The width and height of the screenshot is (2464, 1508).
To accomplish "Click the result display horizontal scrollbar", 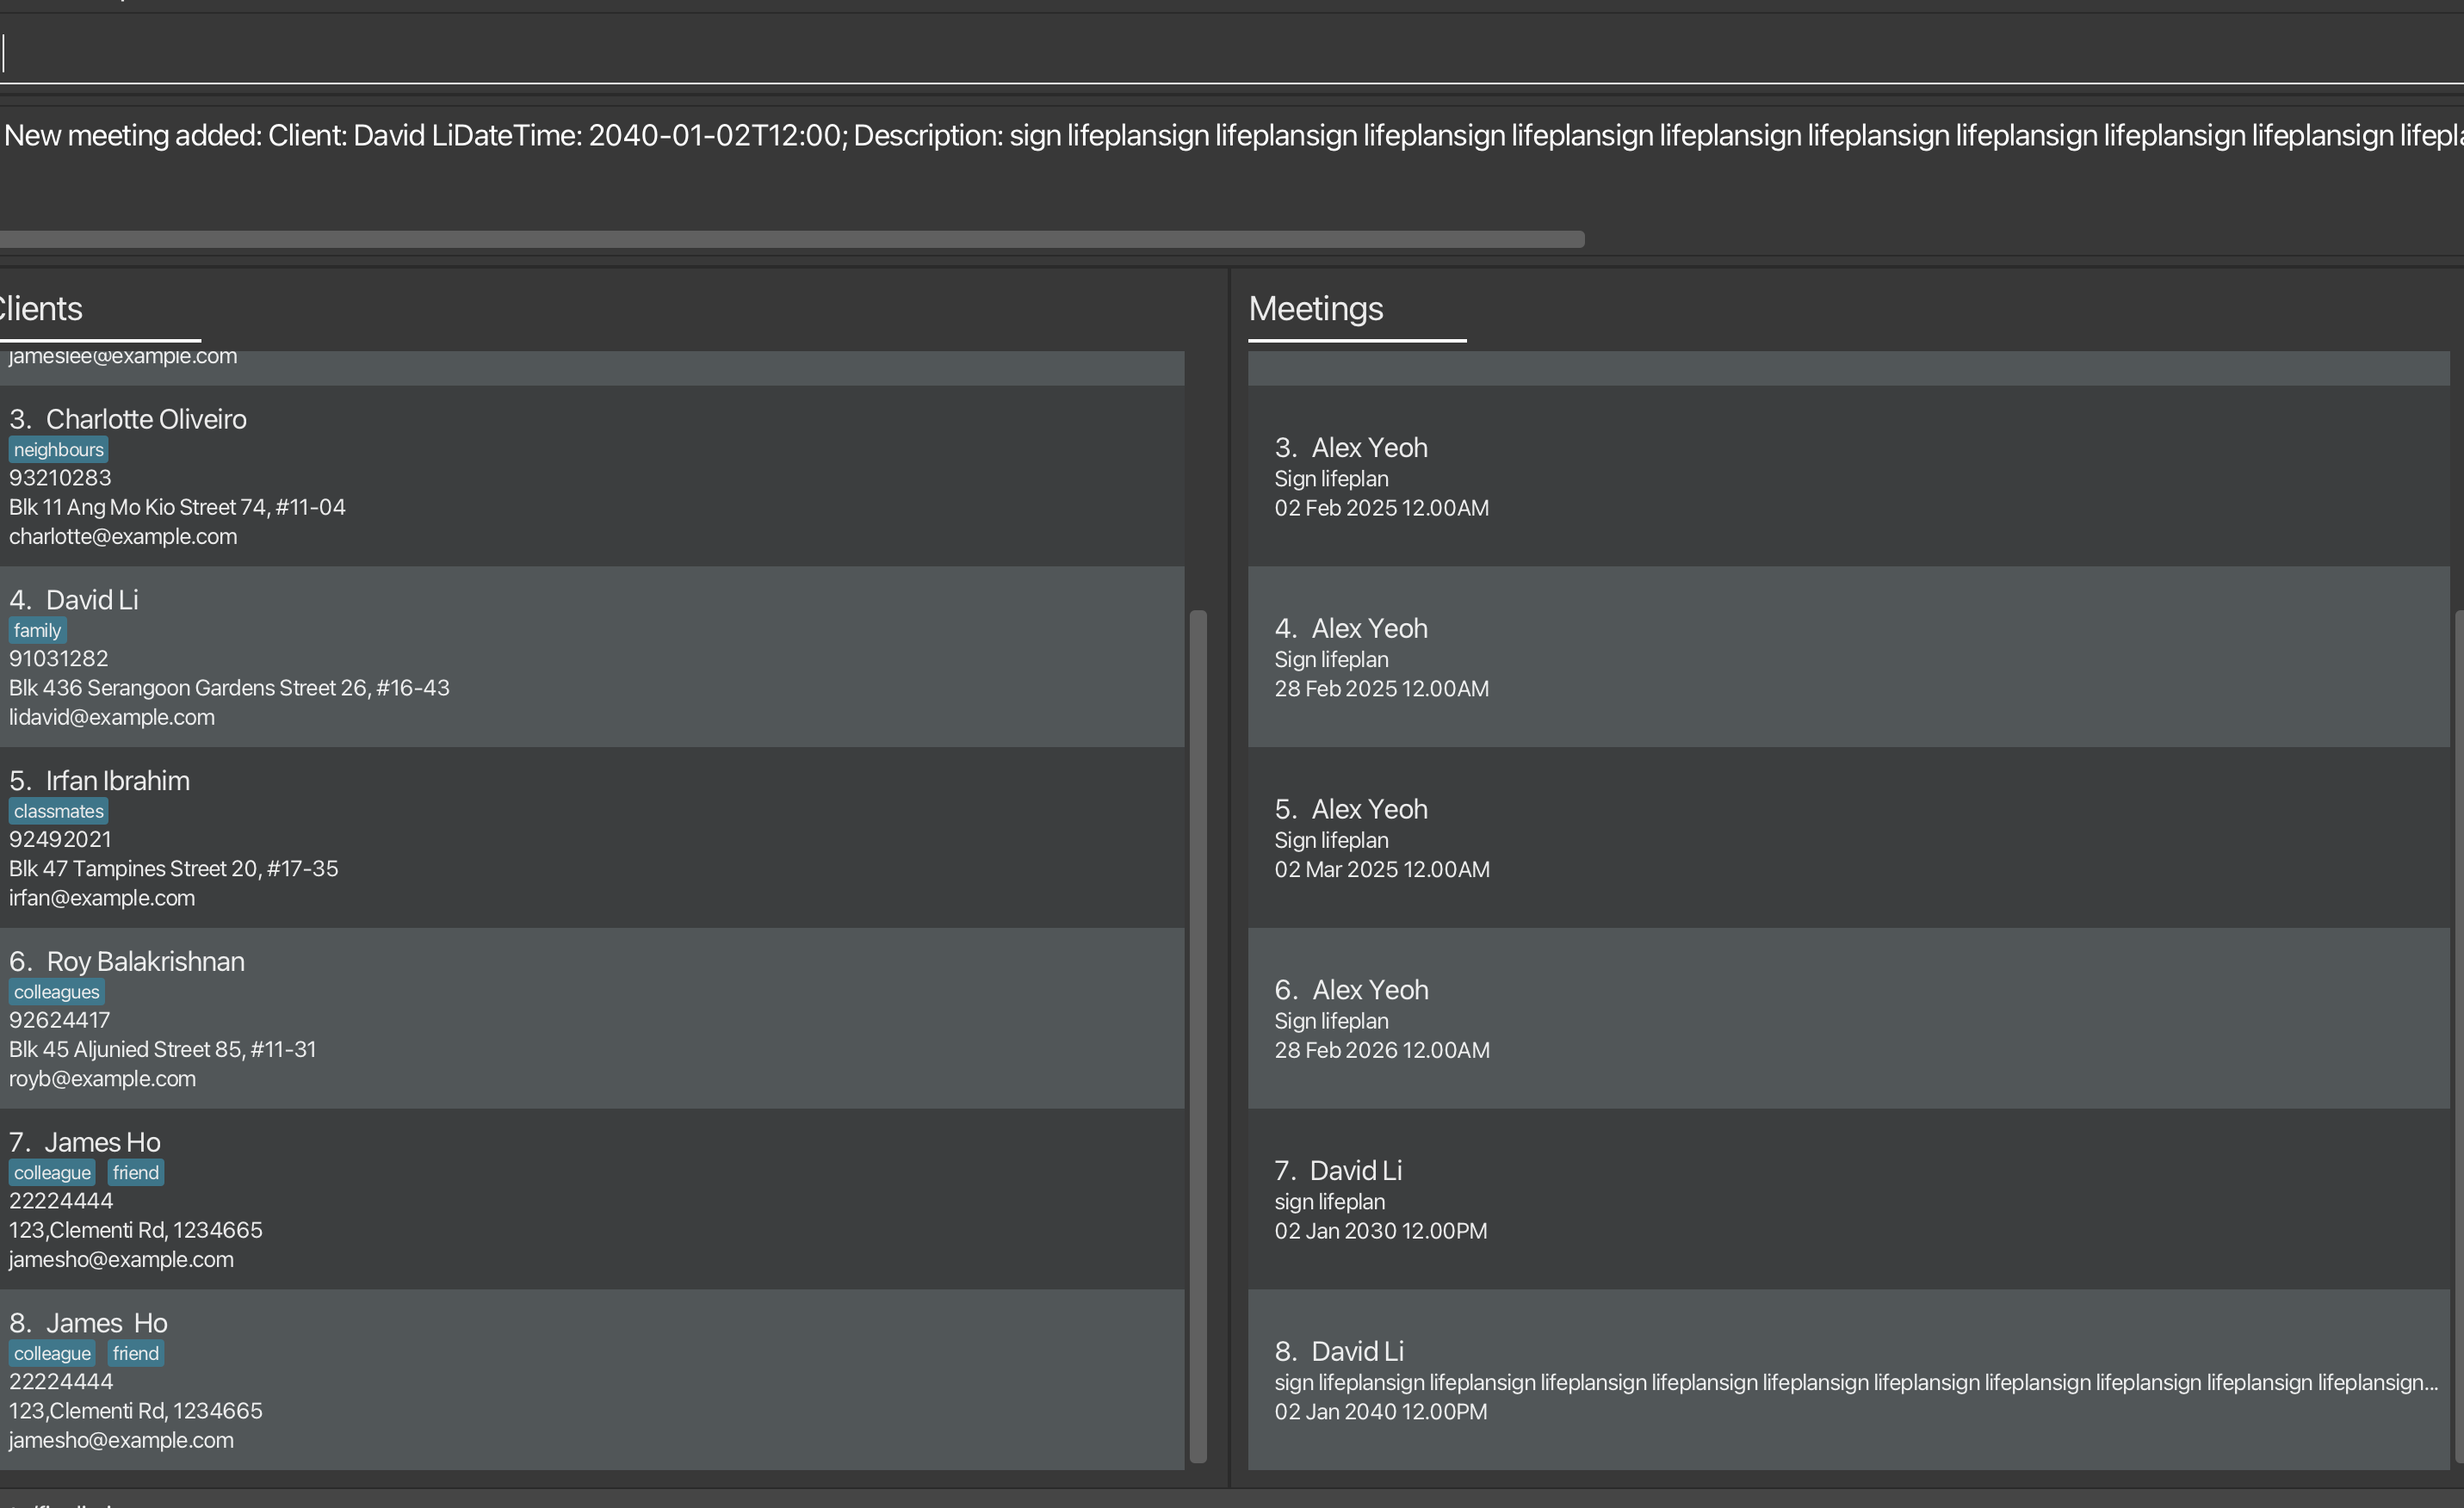I will [x=790, y=239].
